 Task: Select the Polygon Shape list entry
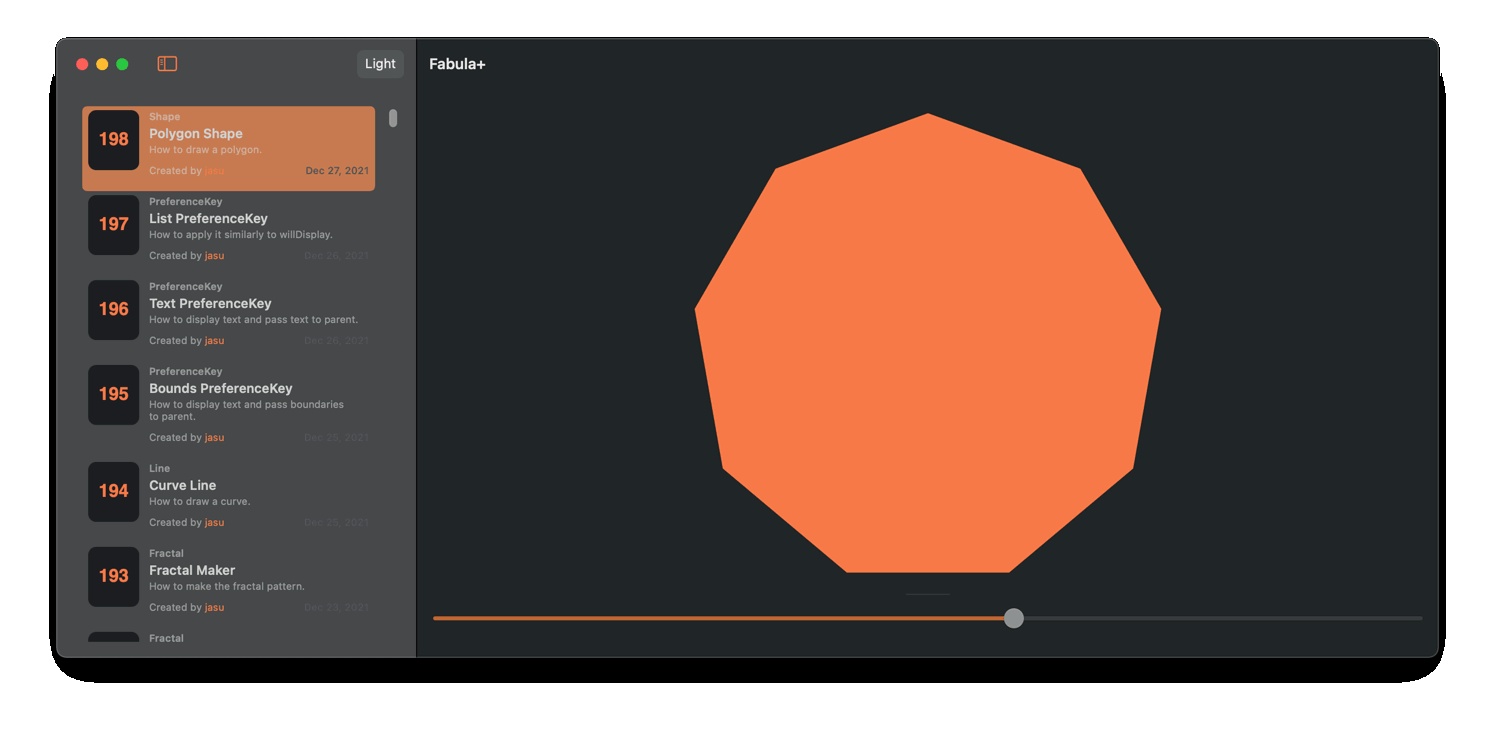[x=196, y=134]
